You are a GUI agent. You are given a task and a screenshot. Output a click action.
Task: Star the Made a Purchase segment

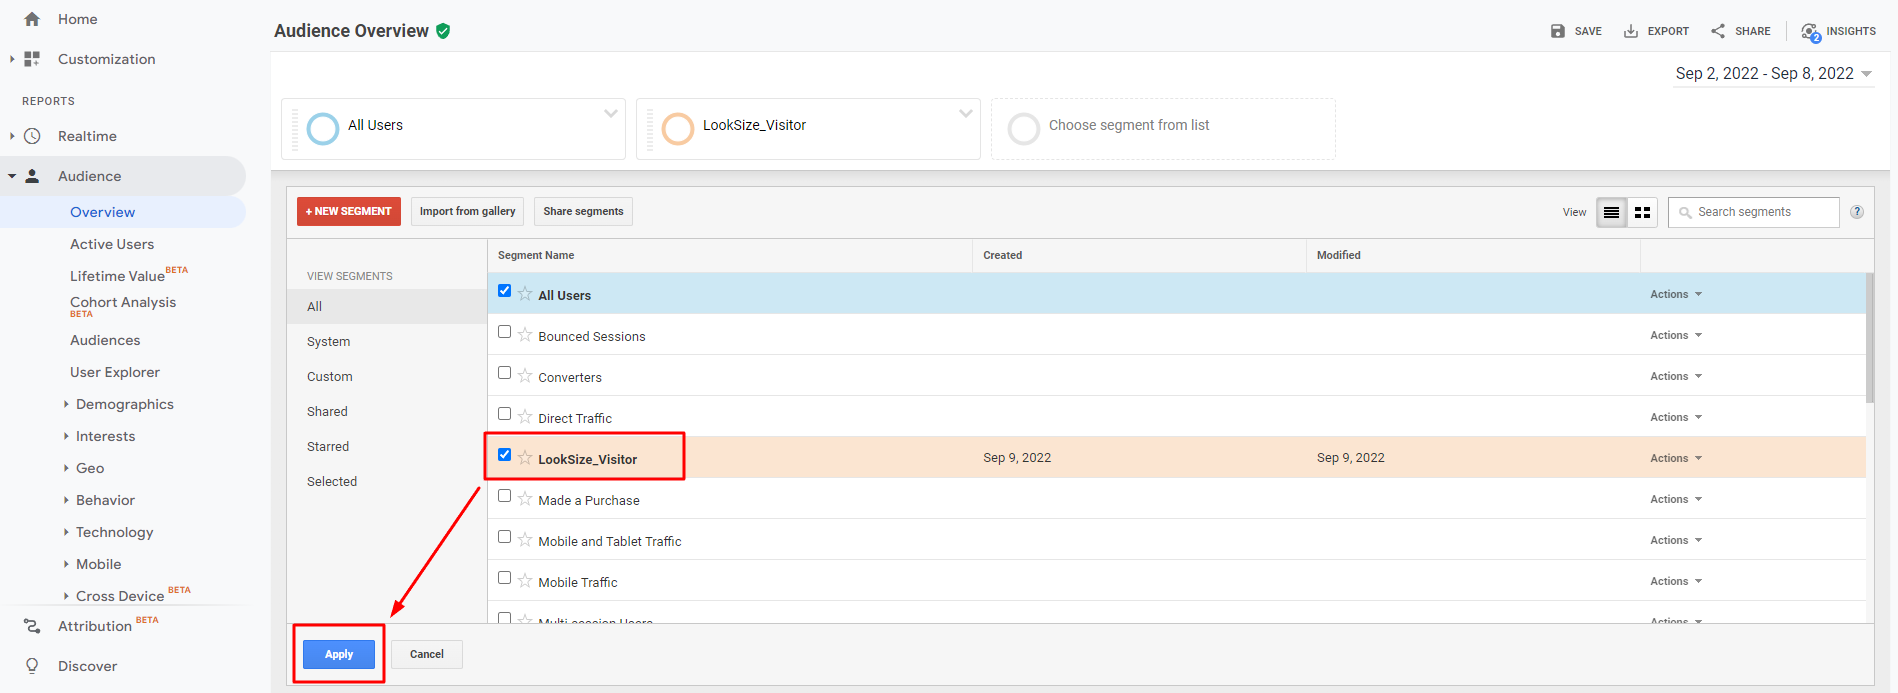coord(525,499)
